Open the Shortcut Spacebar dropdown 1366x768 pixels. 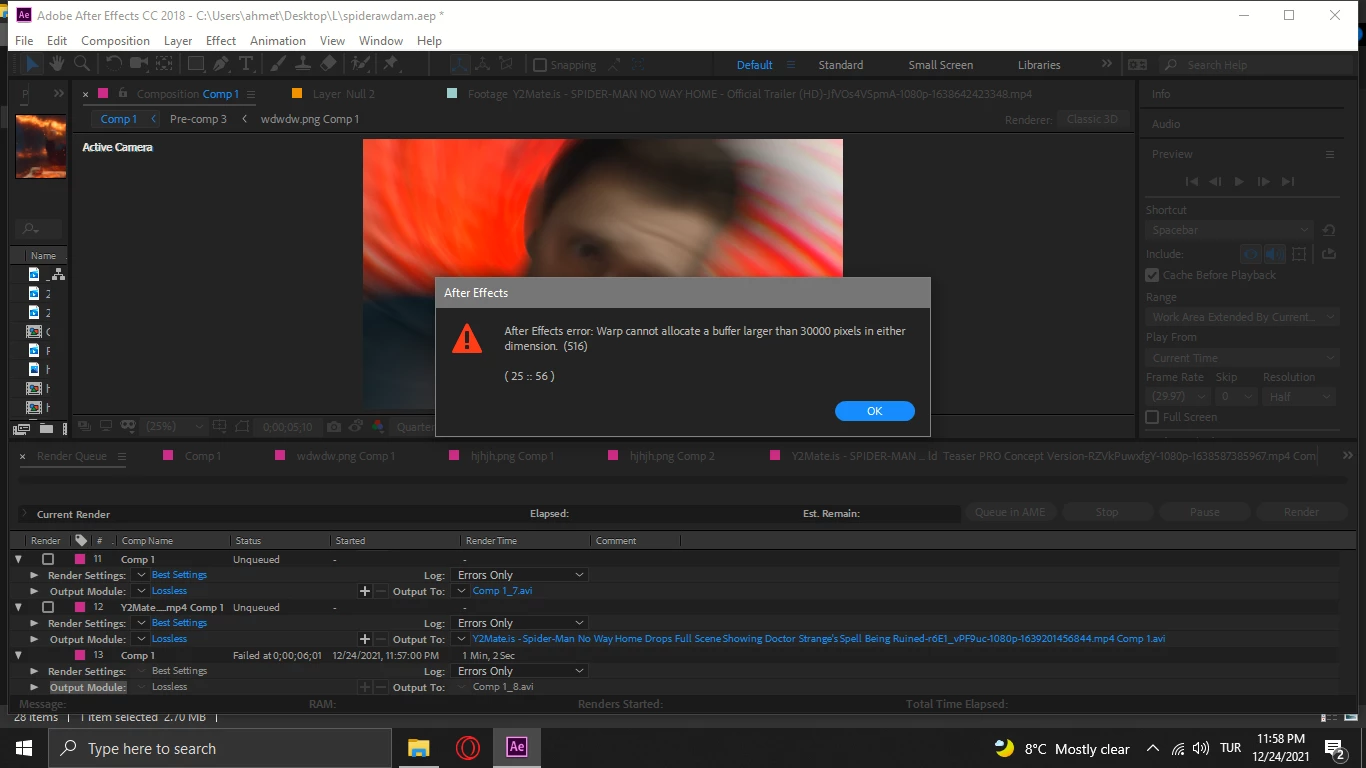tap(1228, 230)
